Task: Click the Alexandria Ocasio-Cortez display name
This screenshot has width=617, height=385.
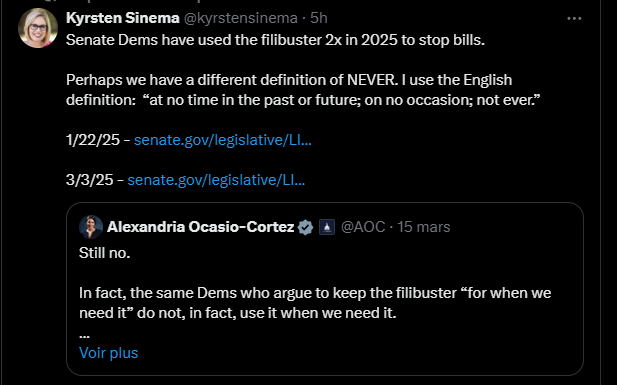Action: click(201, 227)
